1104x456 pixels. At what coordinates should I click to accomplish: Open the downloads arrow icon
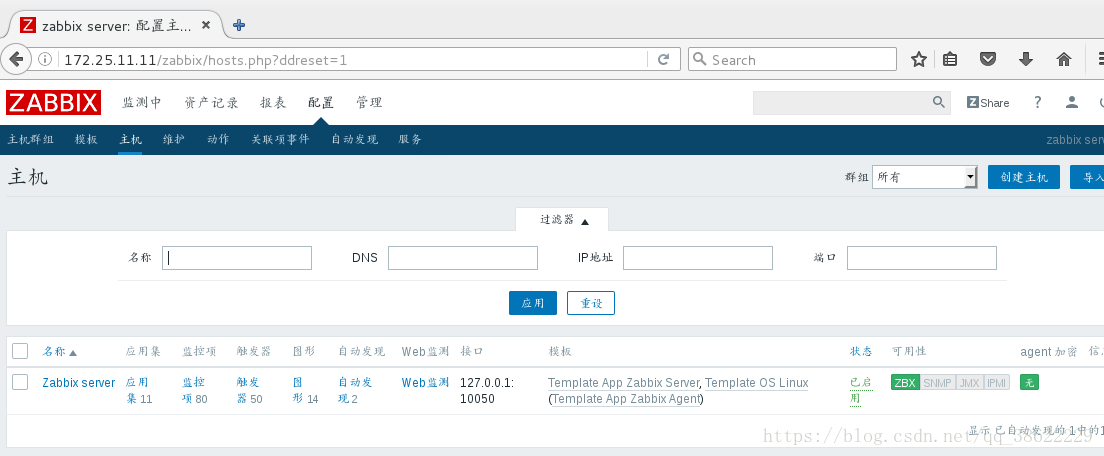1026,60
